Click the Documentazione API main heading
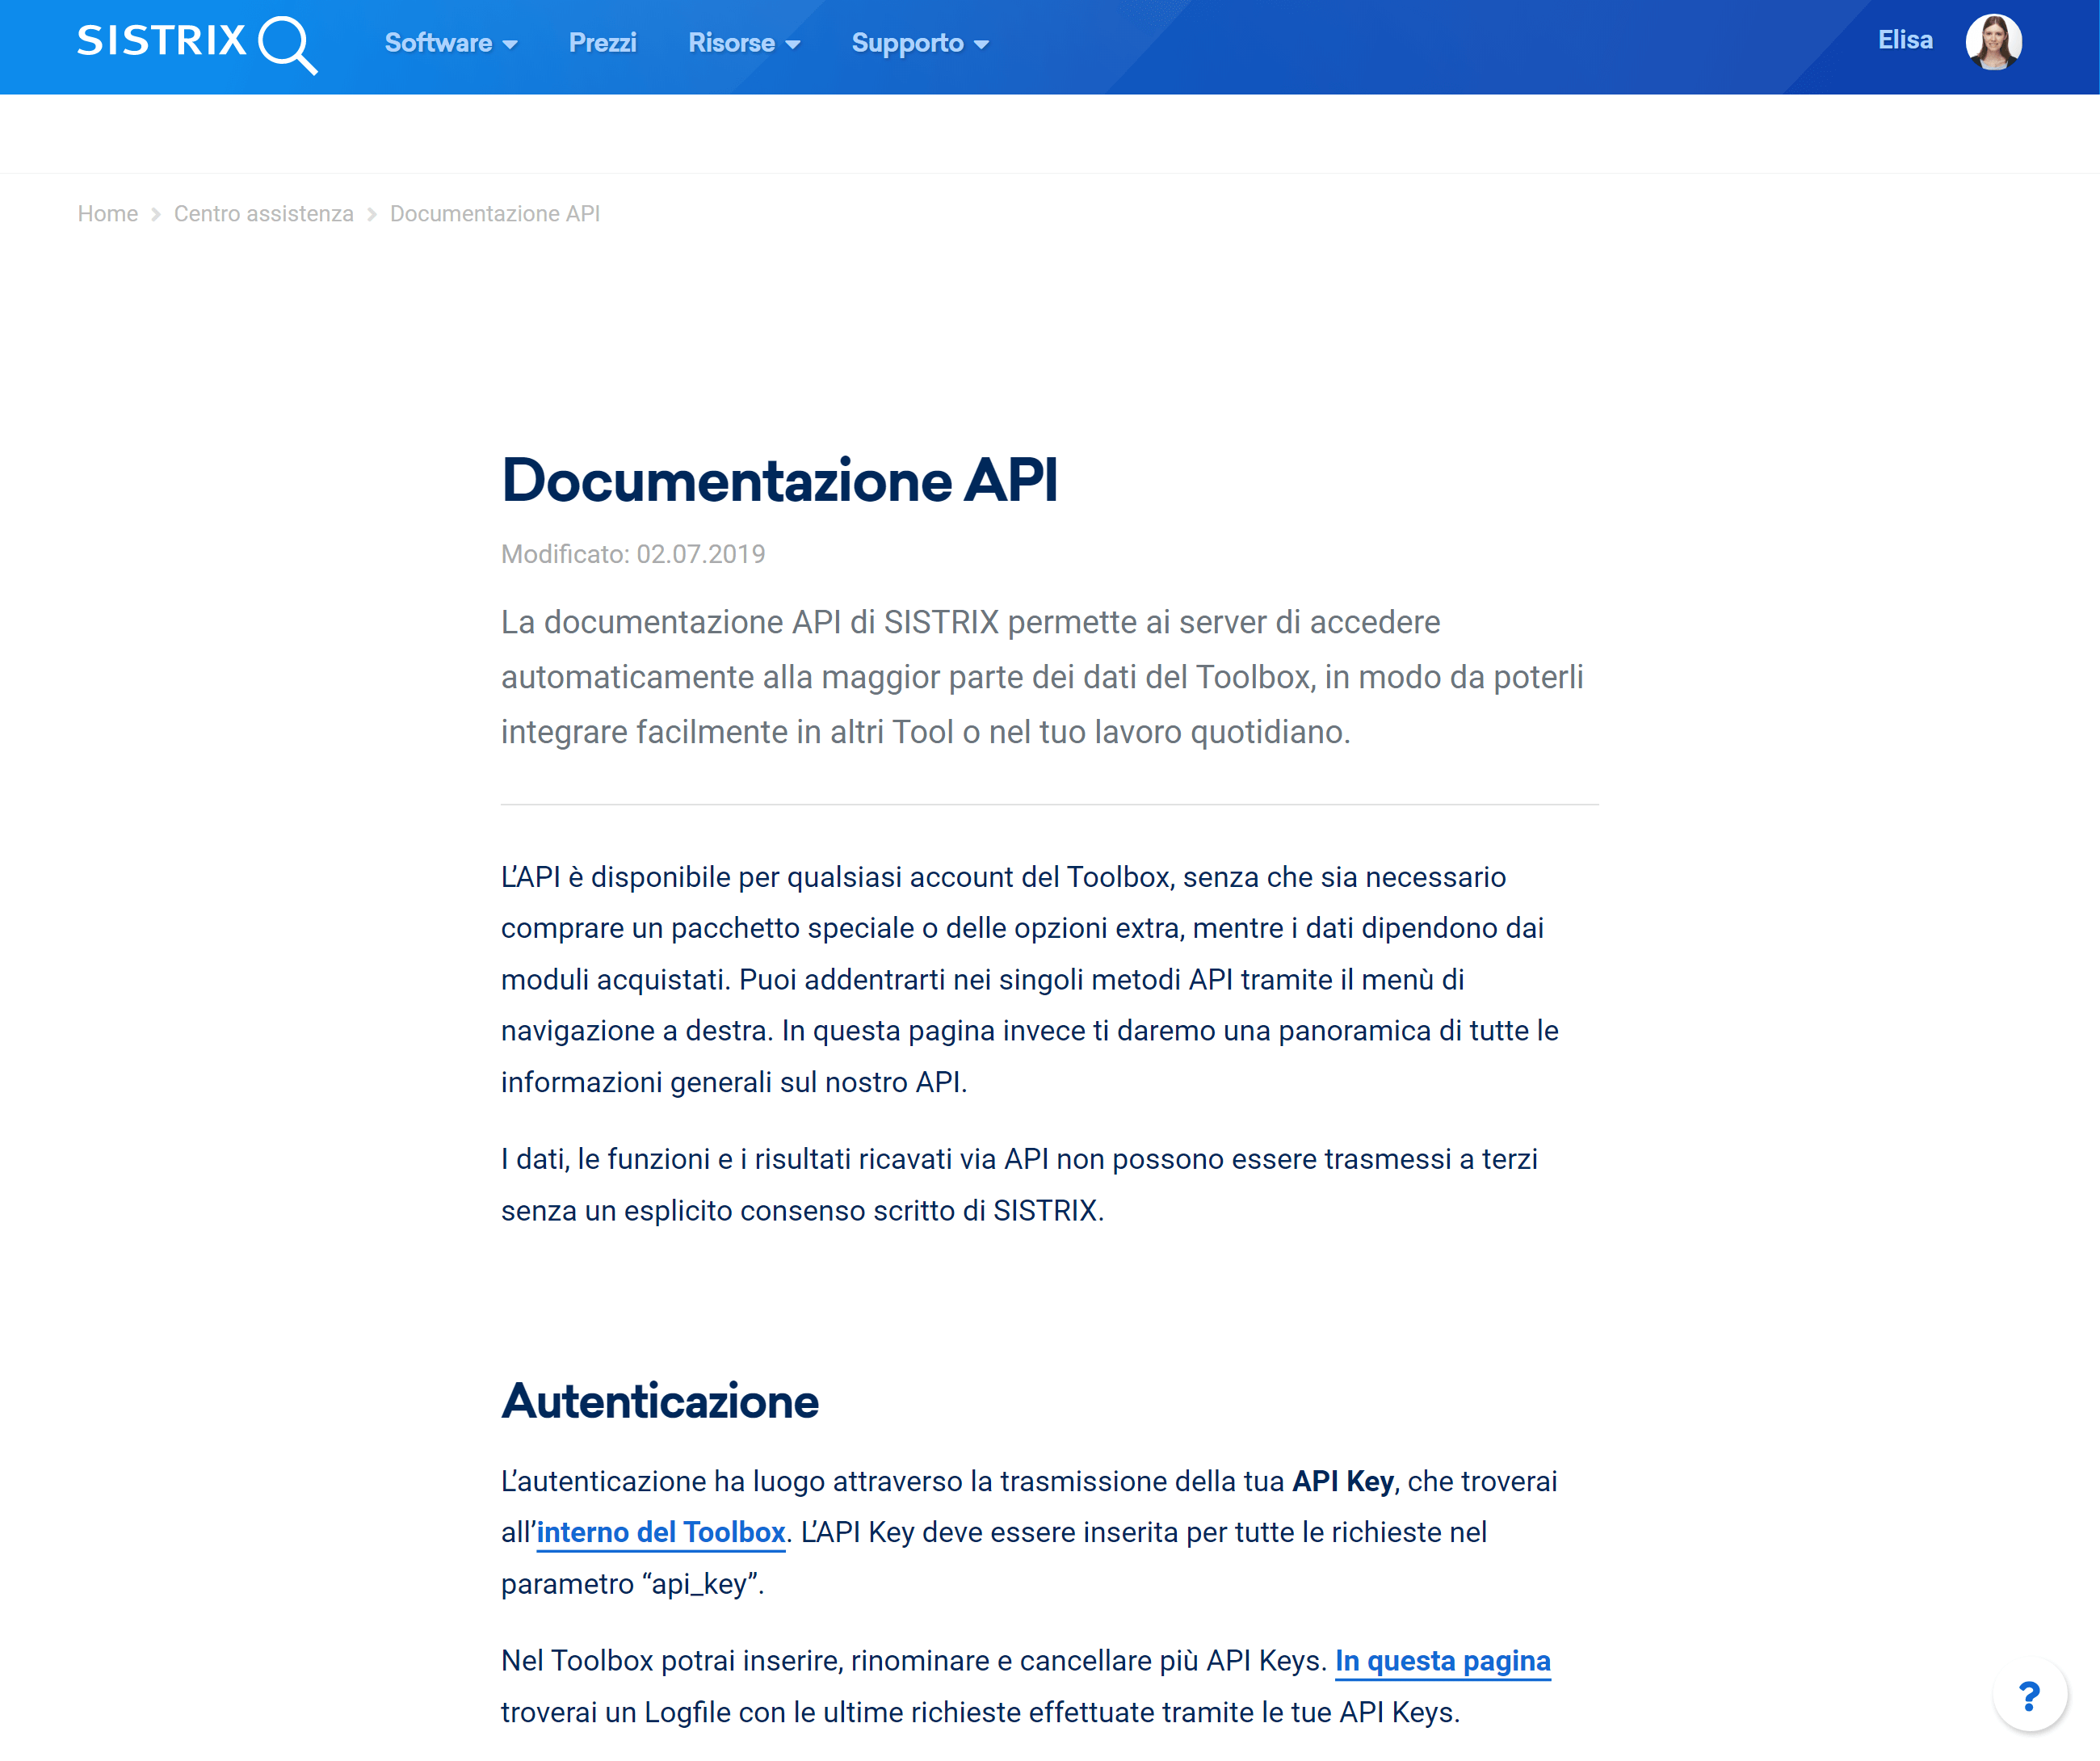This screenshot has height=1761, width=2100. (779, 480)
